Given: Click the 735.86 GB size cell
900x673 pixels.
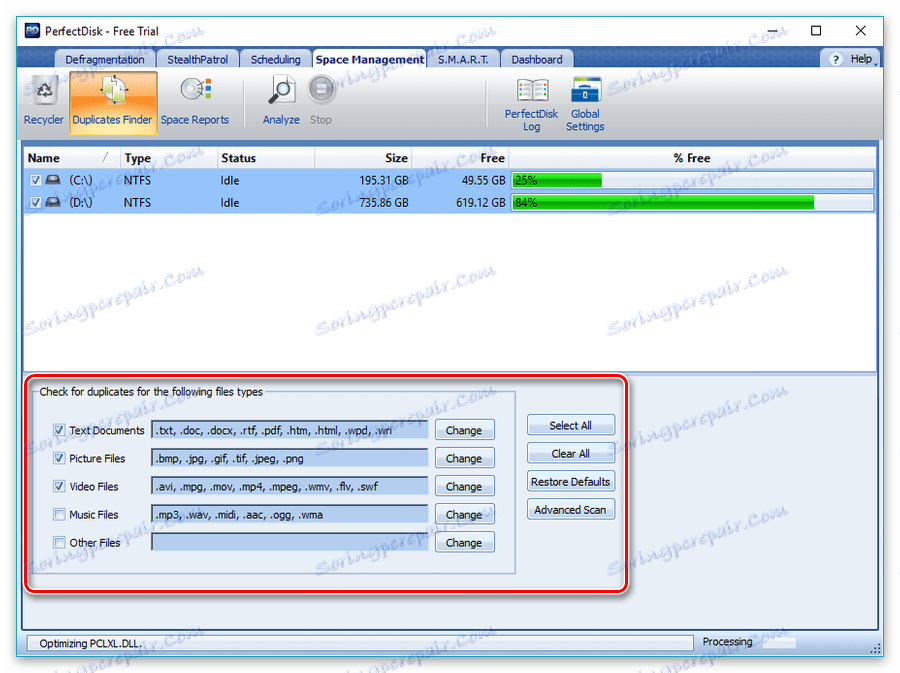Looking at the screenshot, I should 384,203.
